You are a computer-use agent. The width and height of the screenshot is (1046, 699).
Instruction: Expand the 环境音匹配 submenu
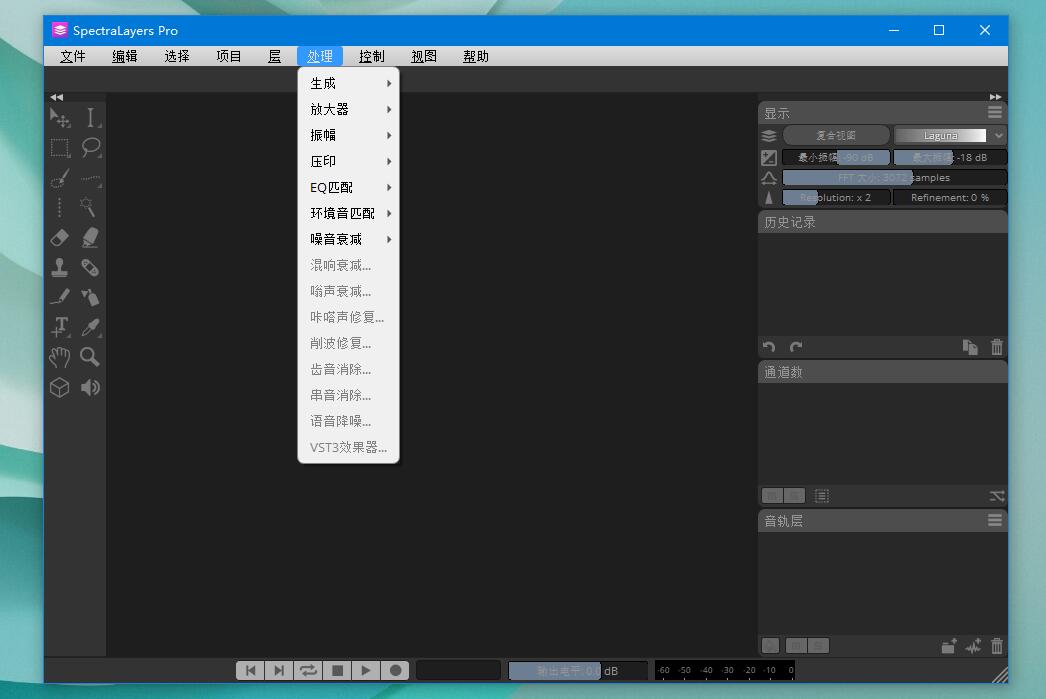click(348, 213)
